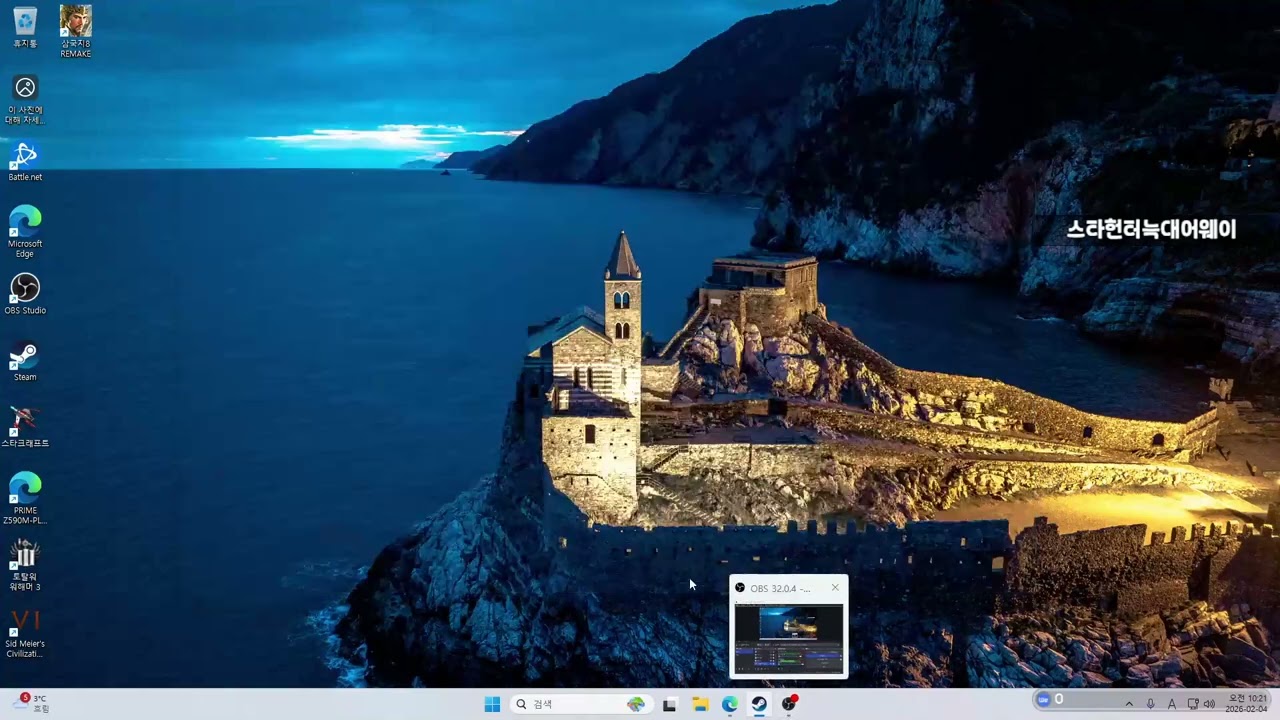Open the clock and date 오전 10:21
Screen dimensions: 1280x720
(x=1247, y=704)
